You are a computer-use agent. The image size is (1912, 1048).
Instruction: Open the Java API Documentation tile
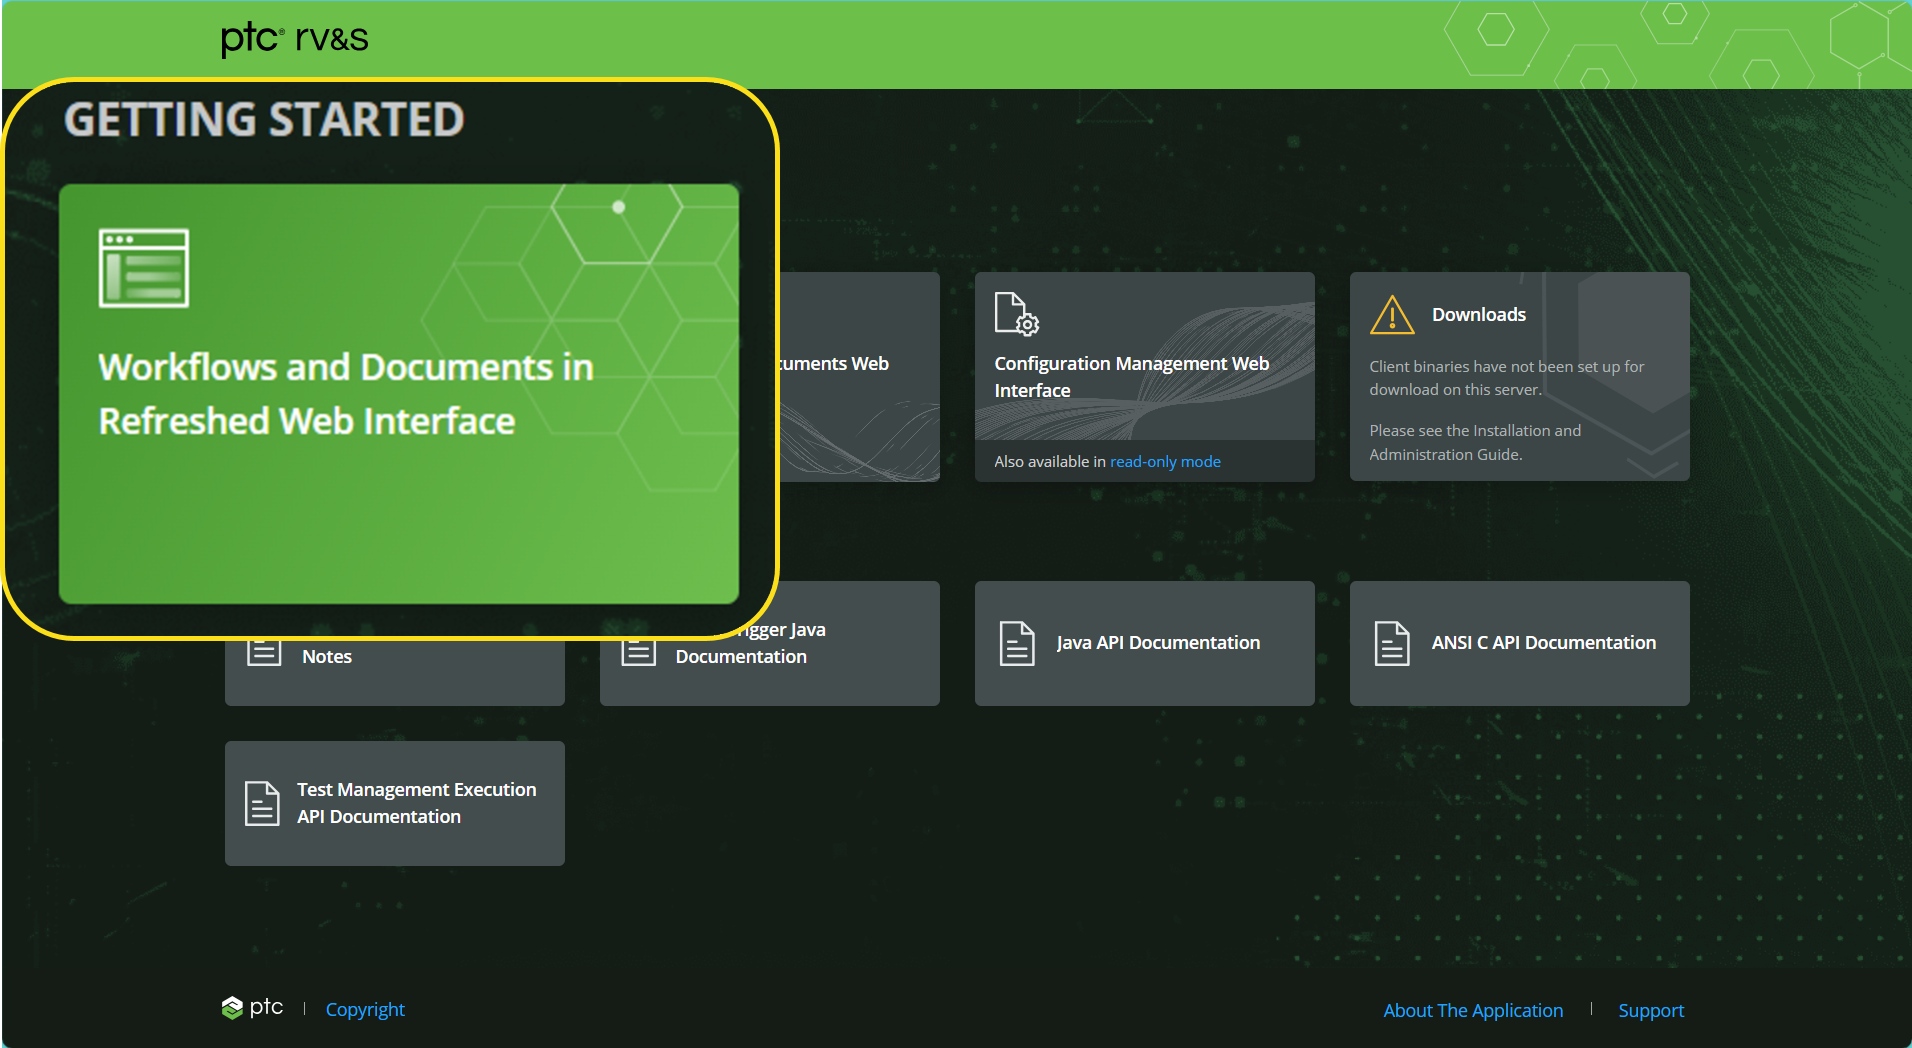1144,643
